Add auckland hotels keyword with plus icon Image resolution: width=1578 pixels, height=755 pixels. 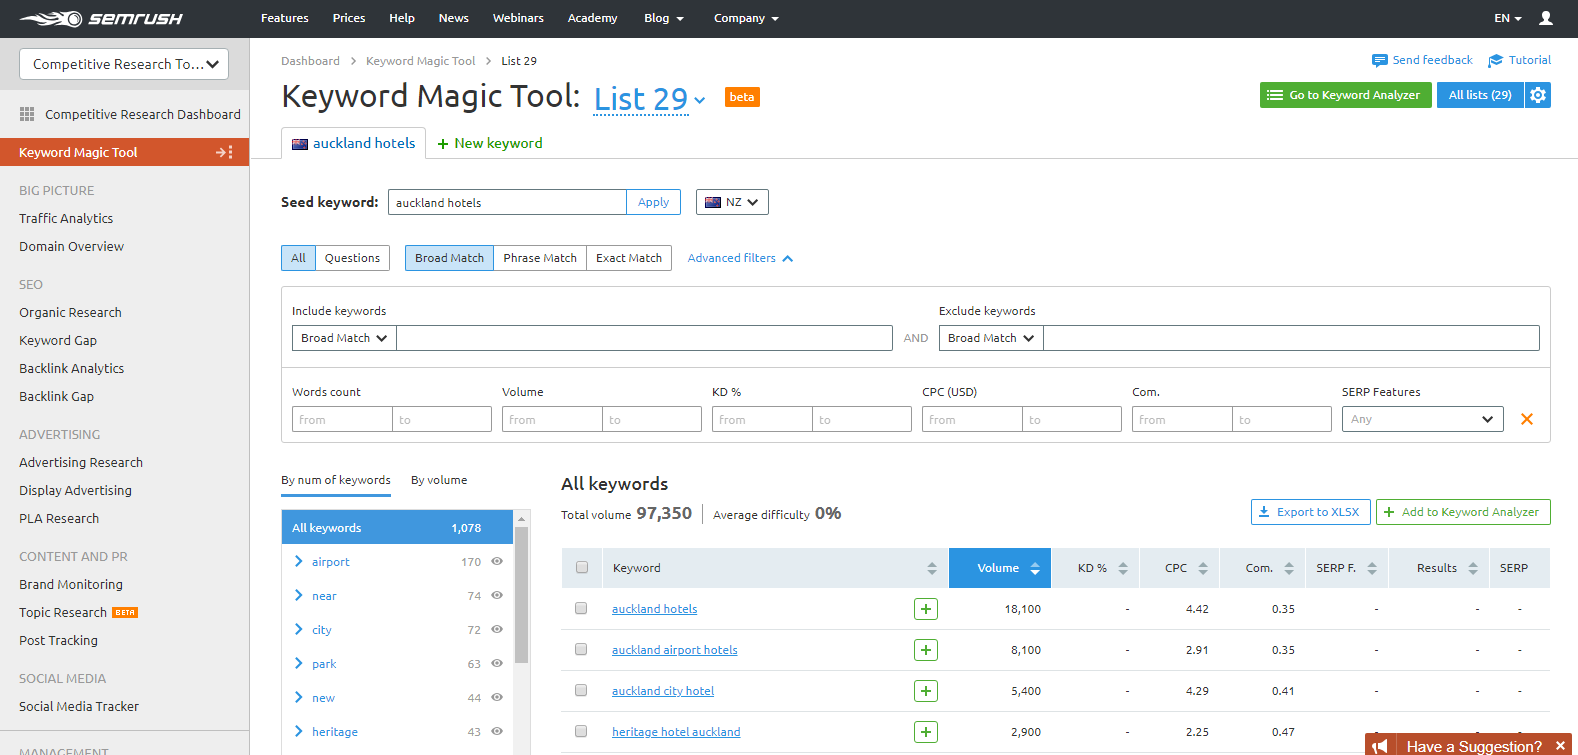coord(926,609)
